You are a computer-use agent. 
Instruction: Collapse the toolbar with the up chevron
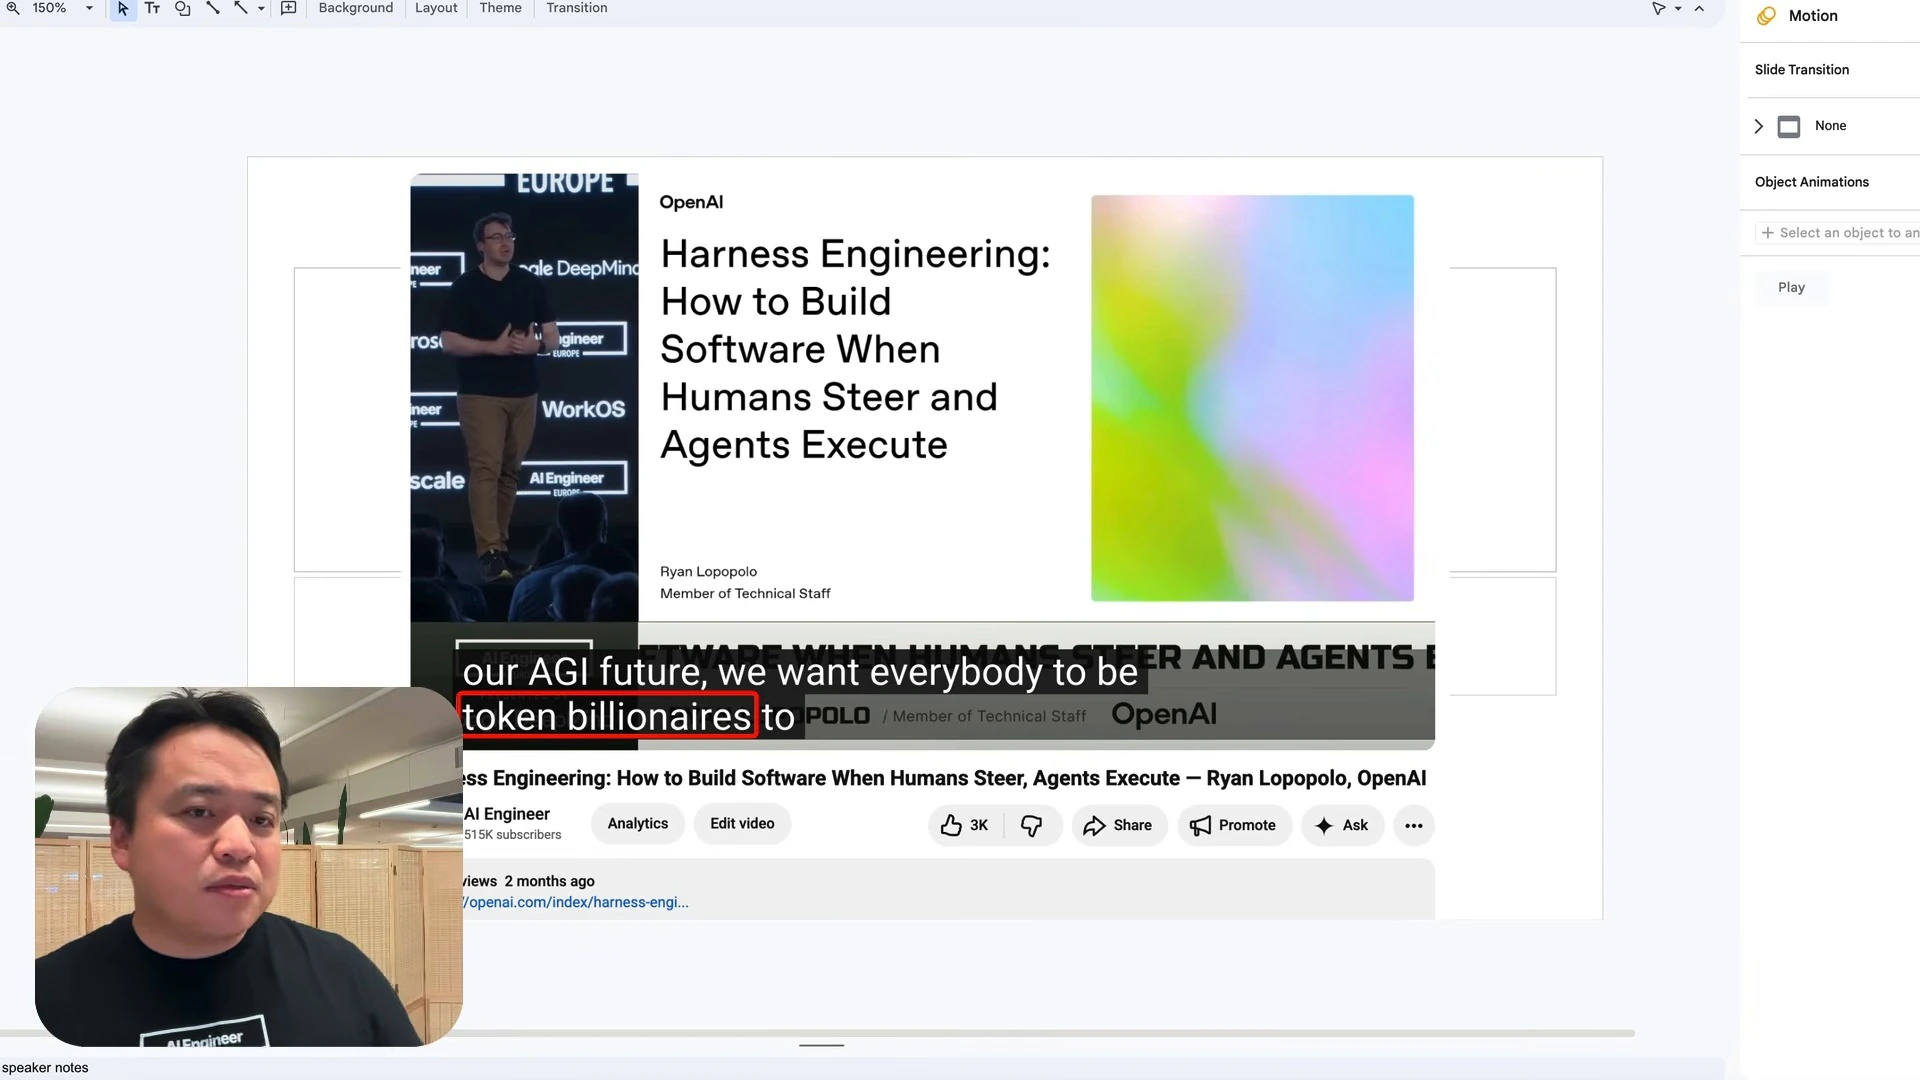[1699, 8]
